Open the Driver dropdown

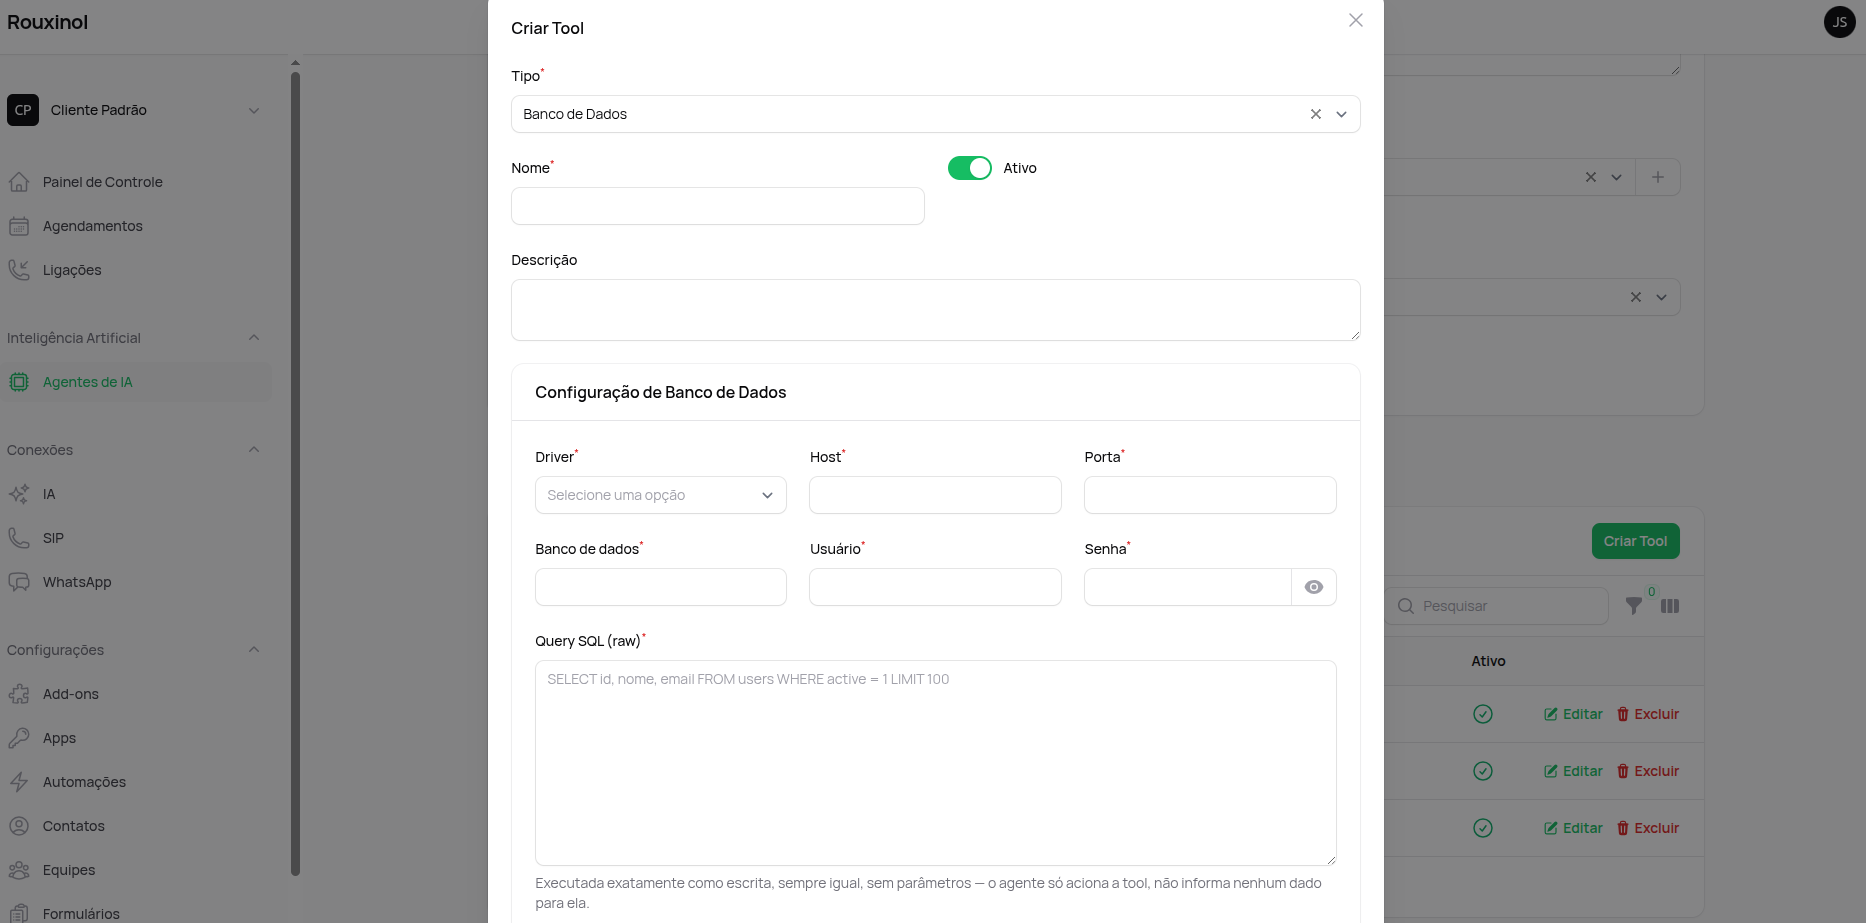[661, 495]
